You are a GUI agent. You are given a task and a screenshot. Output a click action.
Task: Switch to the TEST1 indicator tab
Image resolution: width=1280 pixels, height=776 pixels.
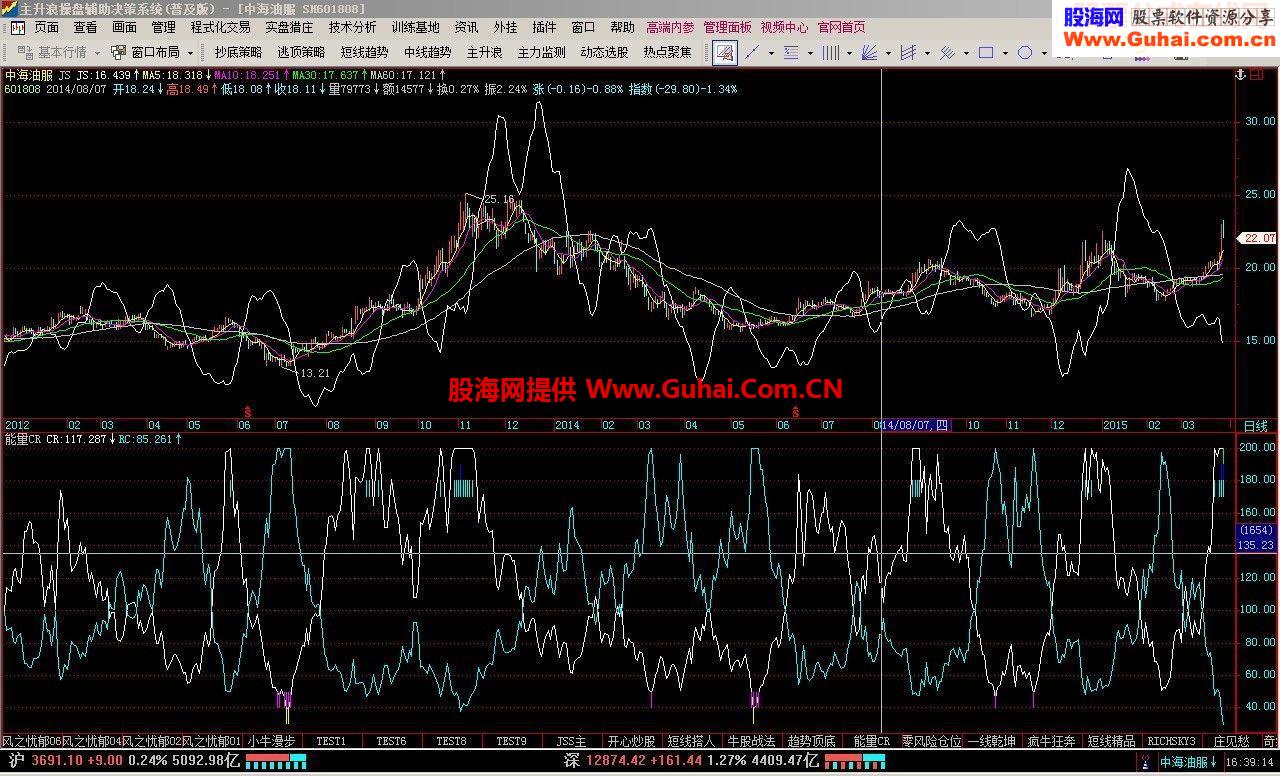tap(331, 741)
